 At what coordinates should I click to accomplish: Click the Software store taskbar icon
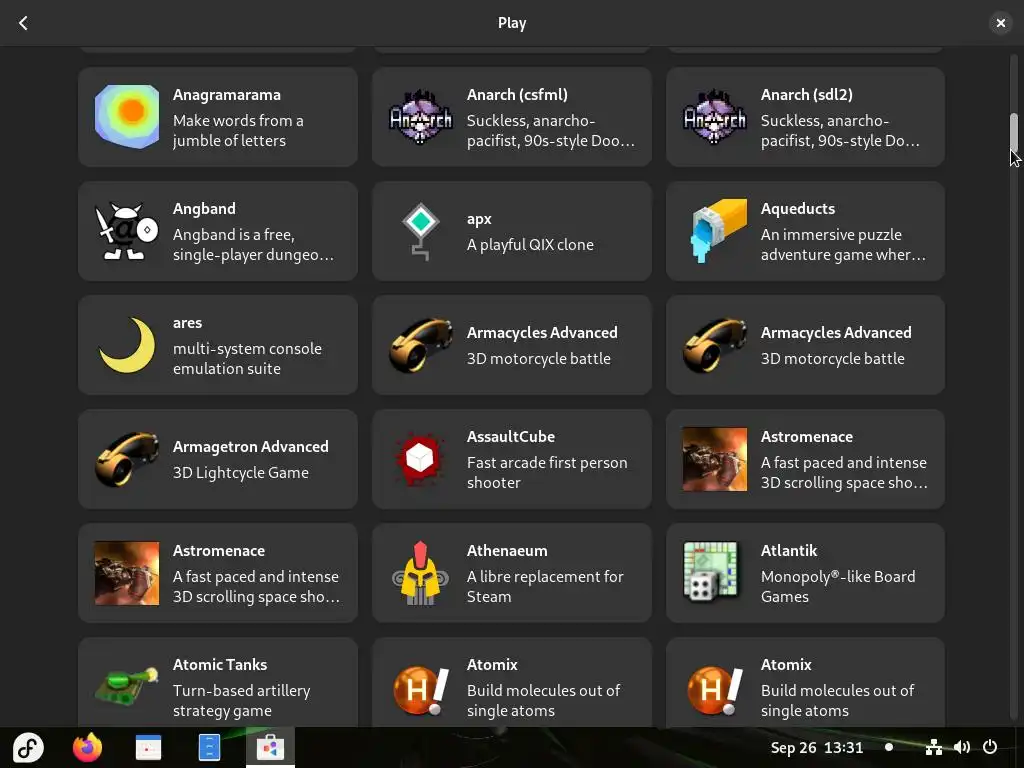[270, 747]
